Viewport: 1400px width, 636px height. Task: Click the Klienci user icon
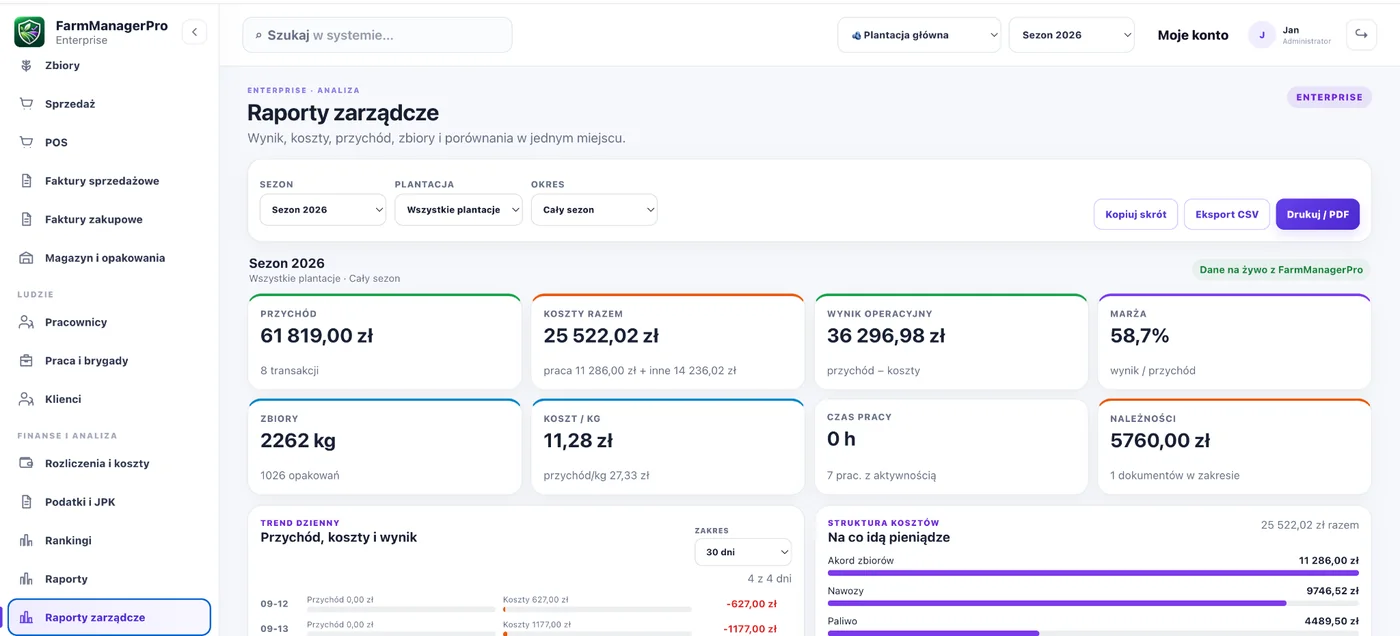point(27,399)
